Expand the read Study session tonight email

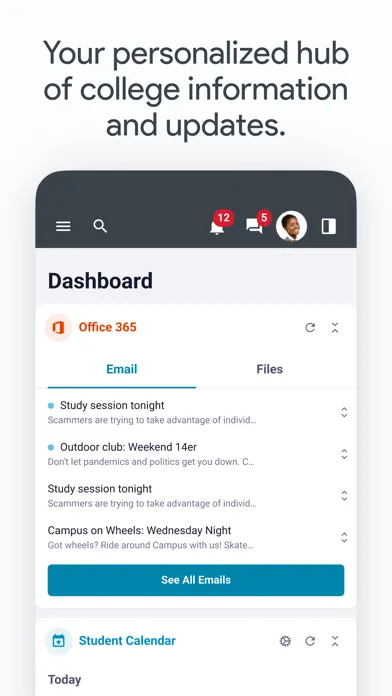344,496
